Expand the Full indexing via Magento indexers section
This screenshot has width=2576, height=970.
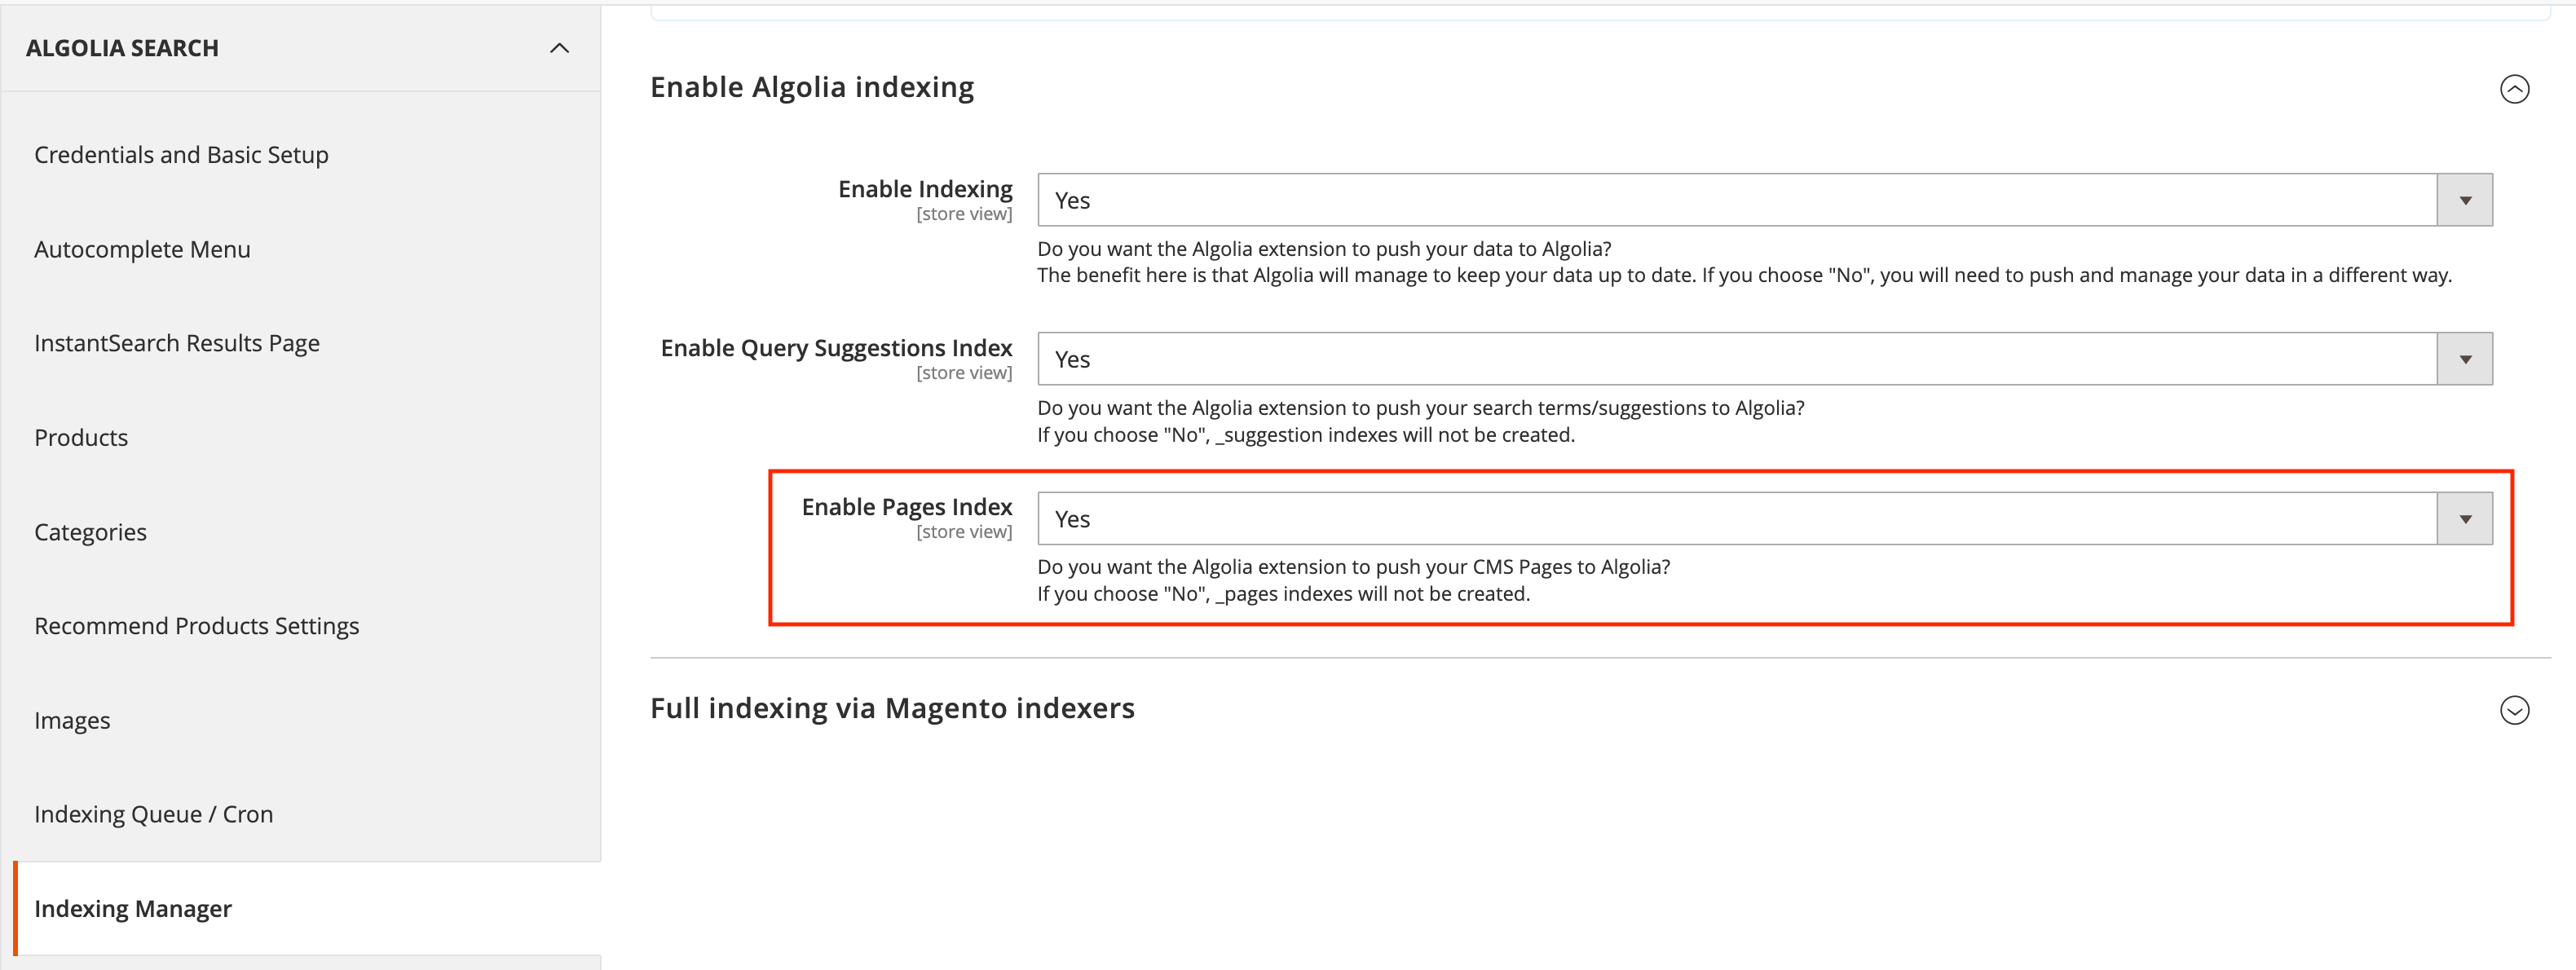click(x=2516, y=712)
